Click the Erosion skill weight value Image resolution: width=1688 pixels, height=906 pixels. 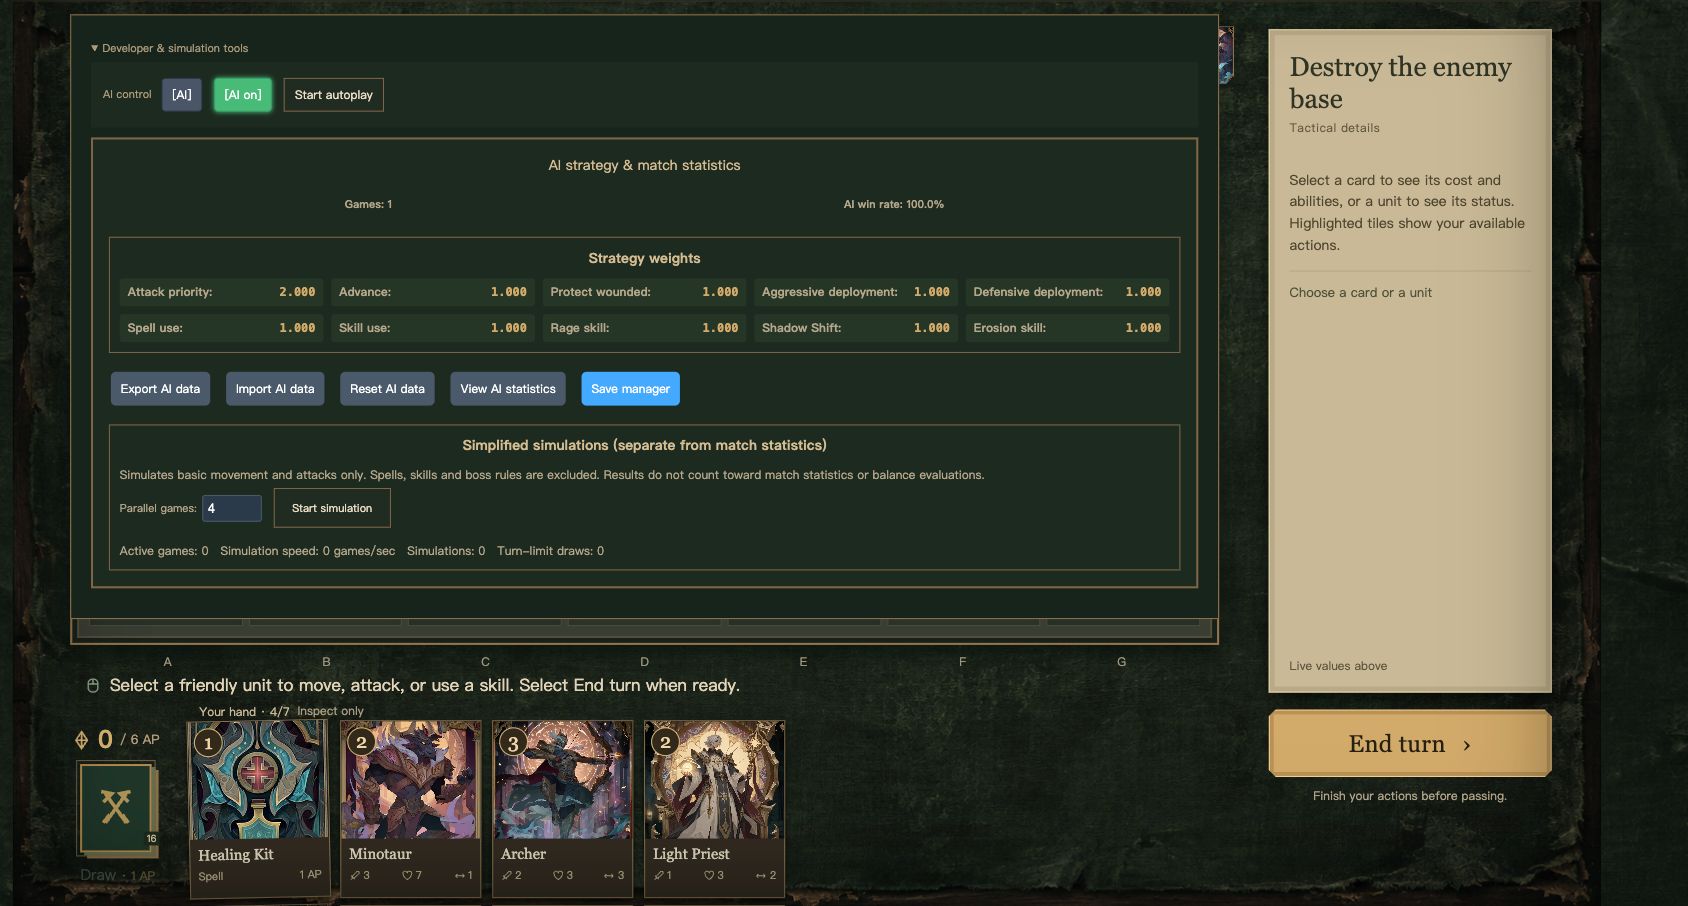click(1143, 328)
